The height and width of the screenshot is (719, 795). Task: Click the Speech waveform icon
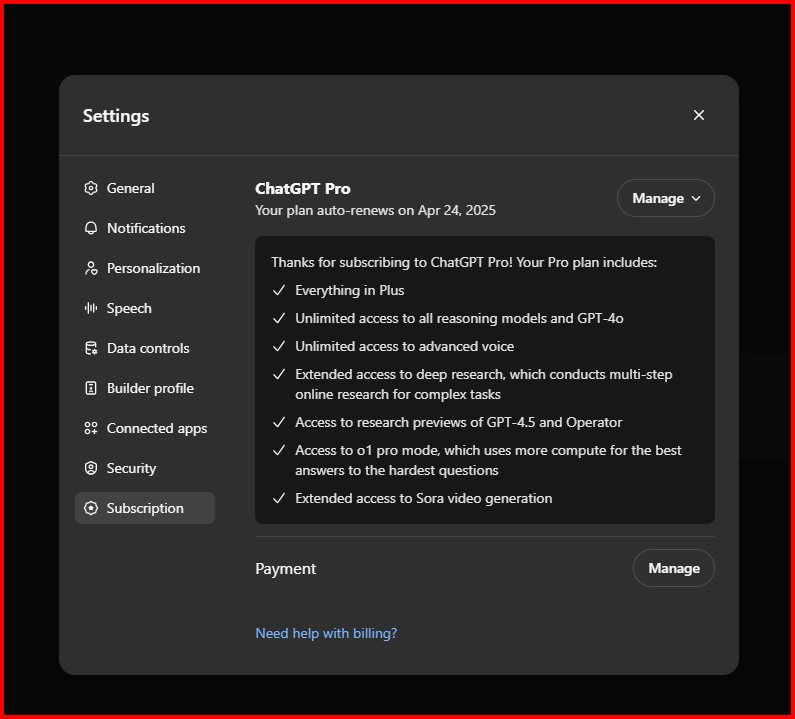coord(91,308)
